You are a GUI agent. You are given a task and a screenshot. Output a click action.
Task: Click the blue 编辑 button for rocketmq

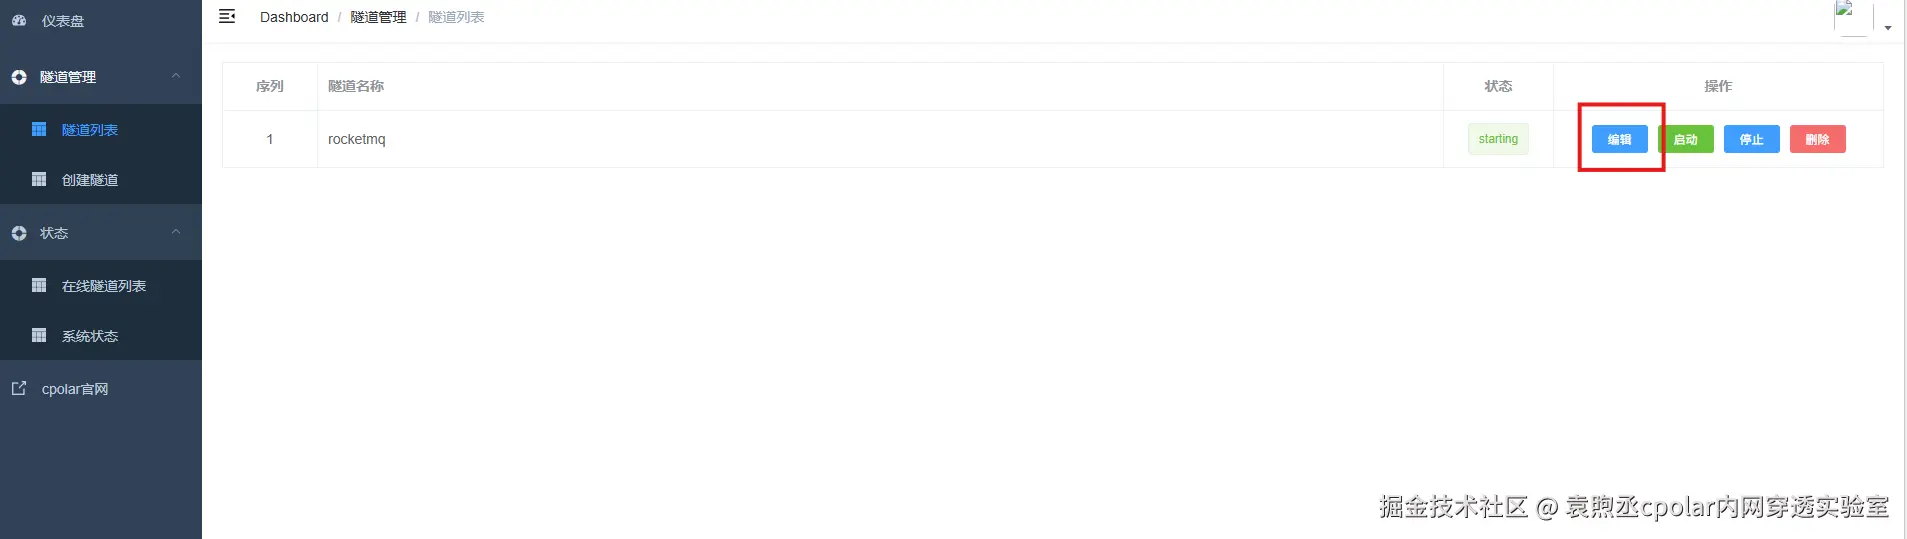pos(1619,139)
